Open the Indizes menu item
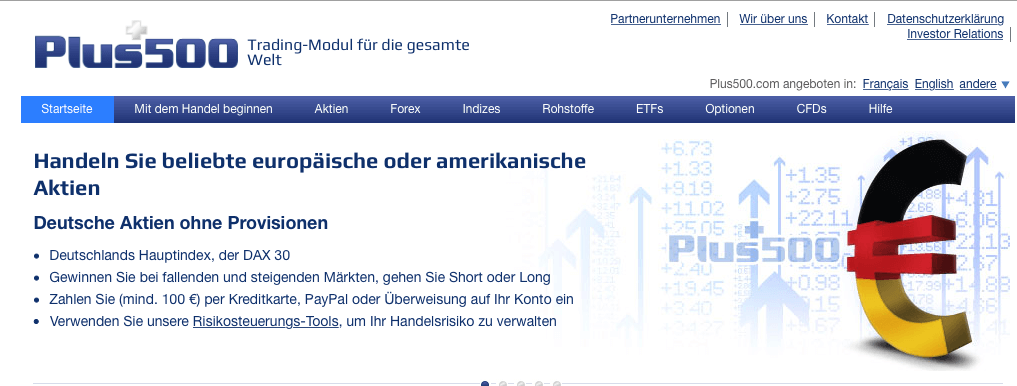Screen dimensions: 1017x386 point(481,109)
